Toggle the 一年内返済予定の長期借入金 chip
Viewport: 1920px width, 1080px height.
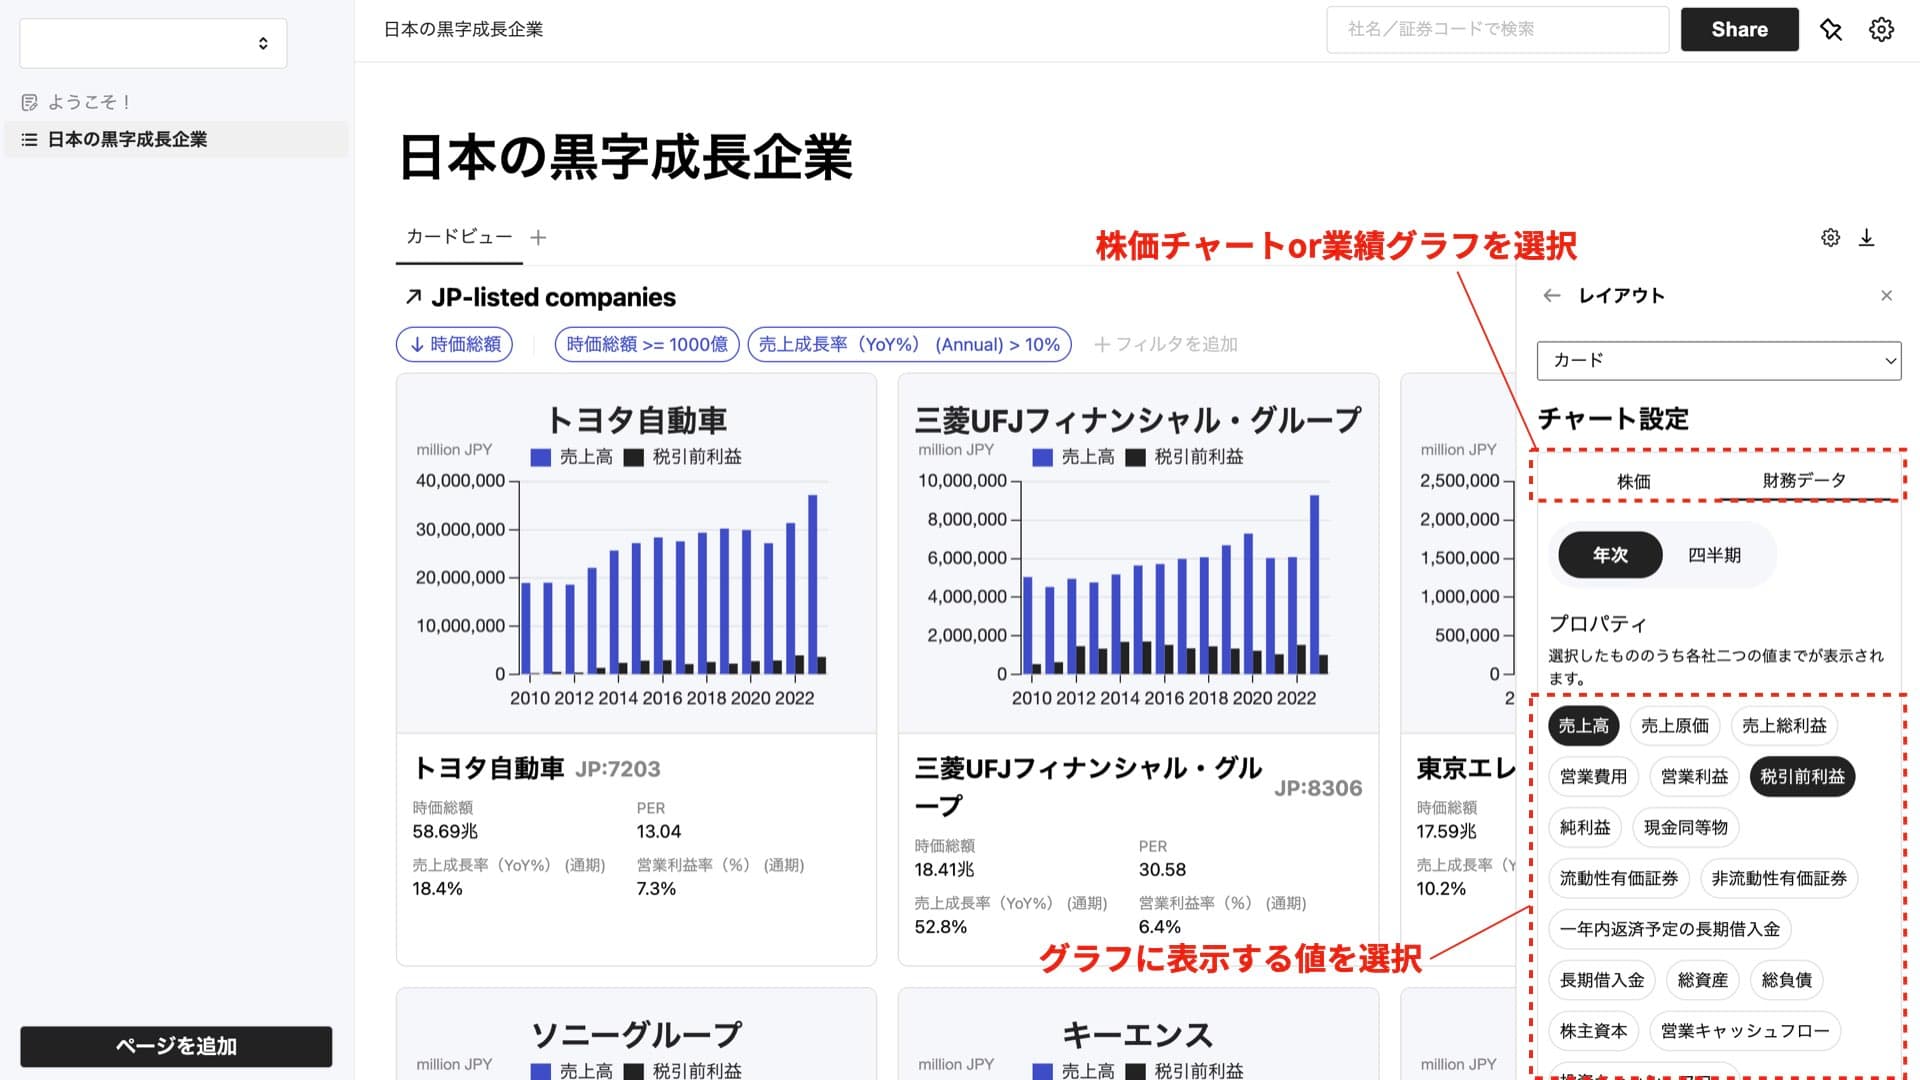[x=1670, y=930]
